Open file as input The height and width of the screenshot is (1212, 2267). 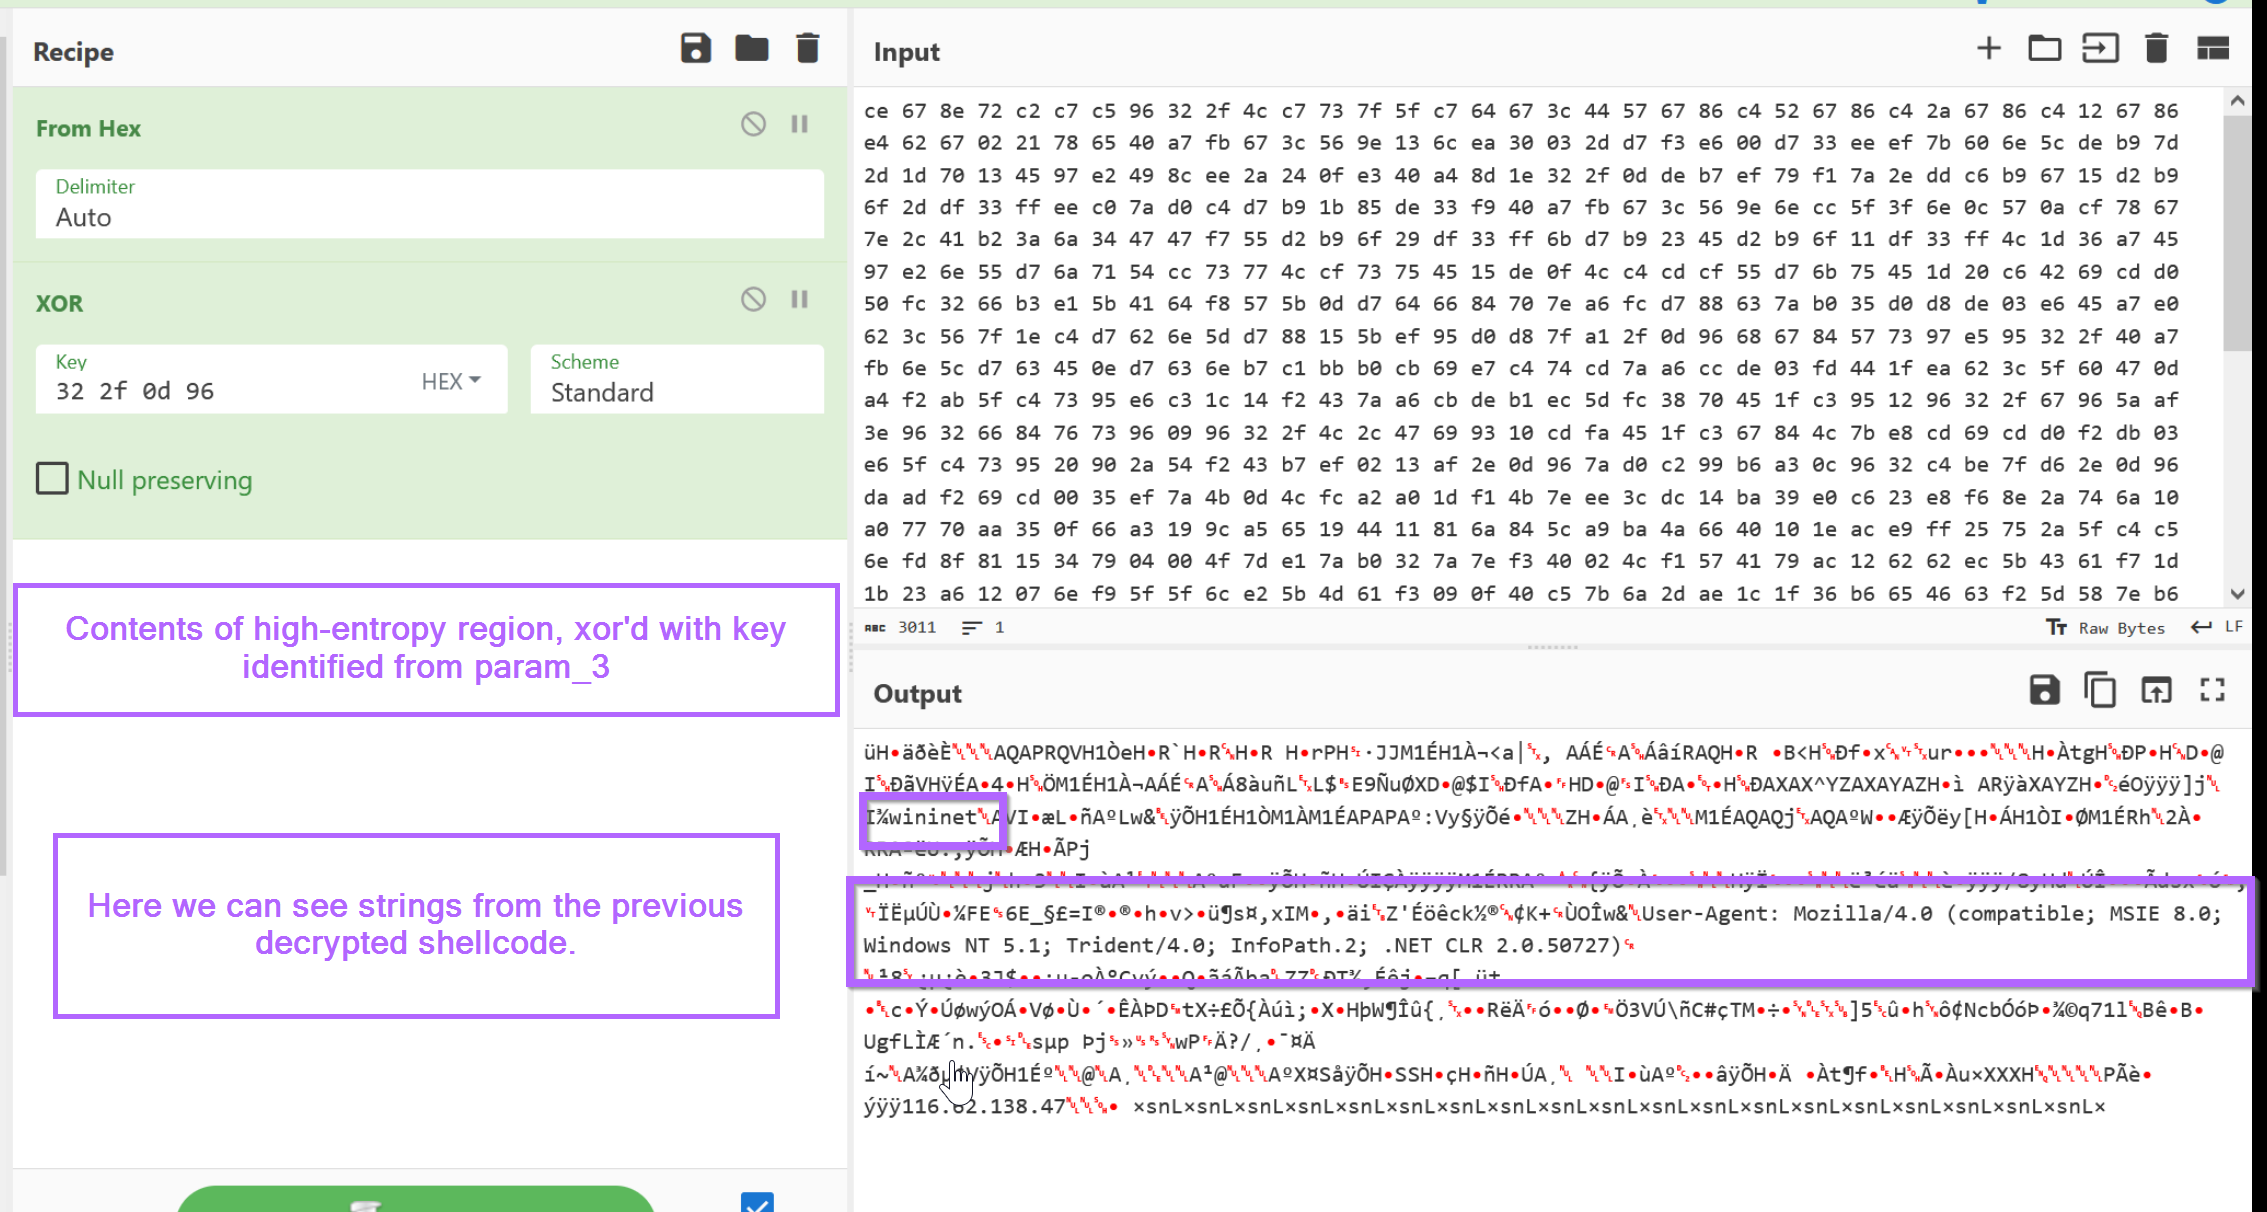[x=2100, y=49]
